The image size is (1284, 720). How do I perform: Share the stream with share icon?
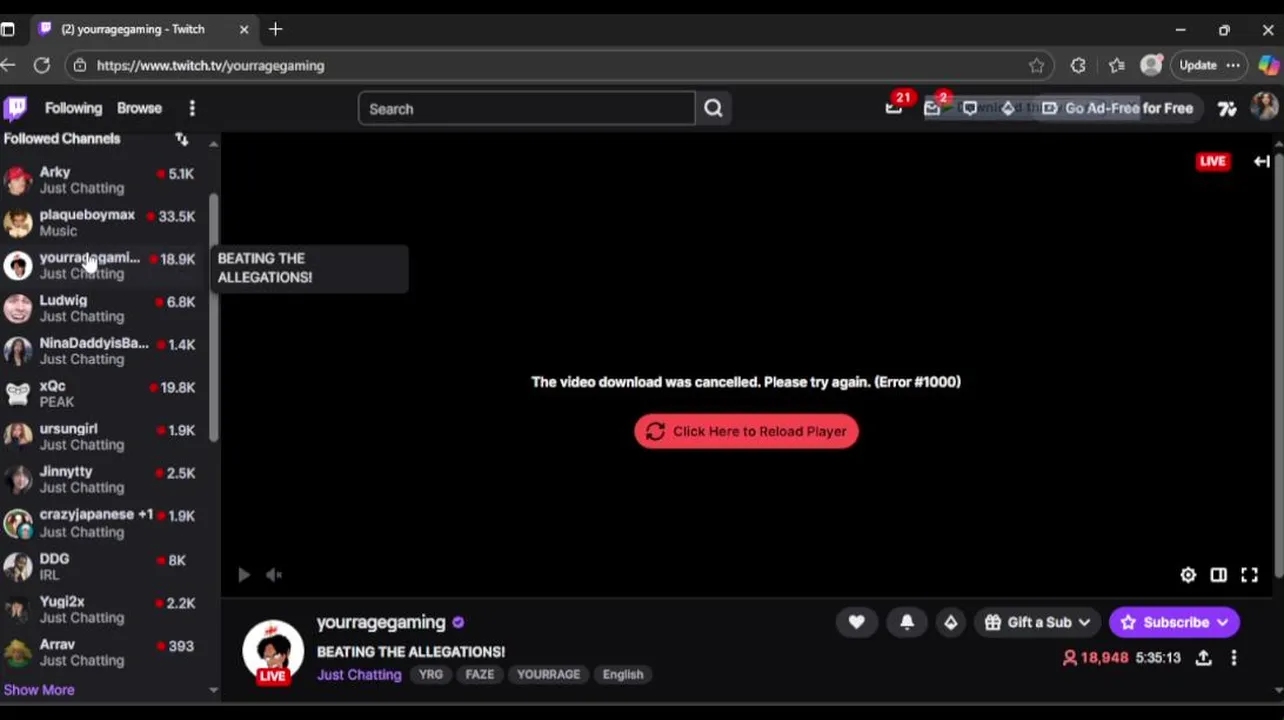(x=1203, y=658)
